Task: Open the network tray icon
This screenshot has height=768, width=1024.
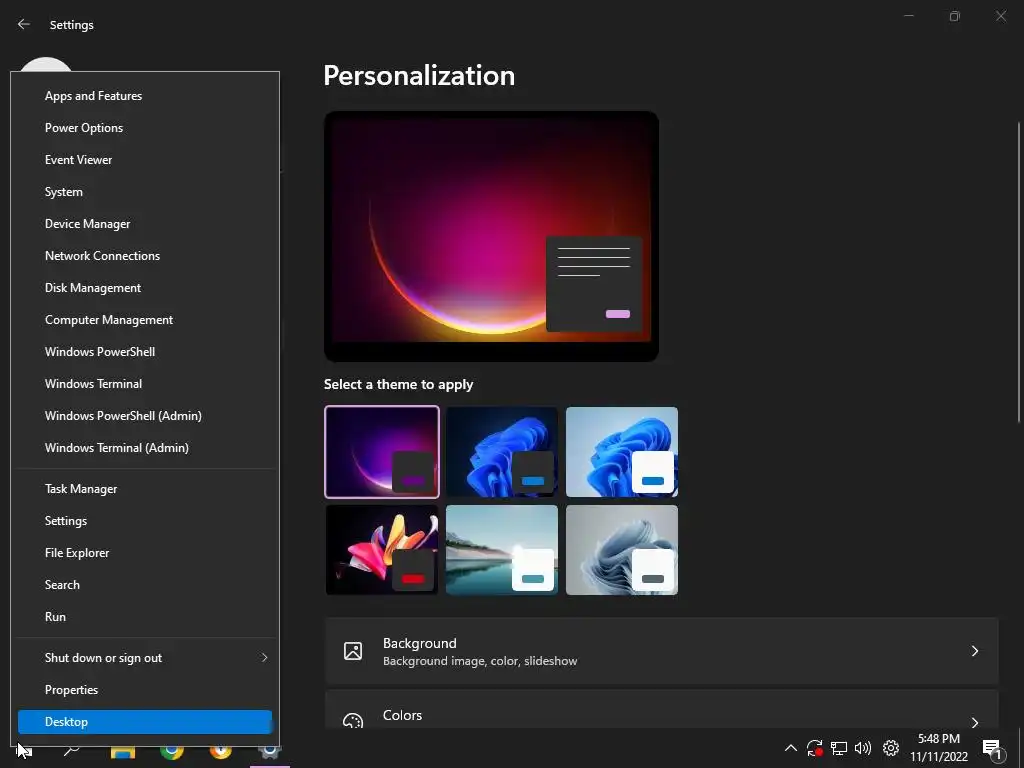Action: pyautogui.click(x=839, y=748)
